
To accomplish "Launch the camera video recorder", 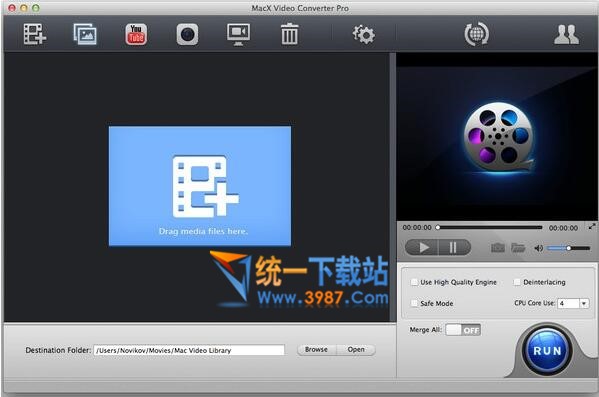I will (187, 34).
